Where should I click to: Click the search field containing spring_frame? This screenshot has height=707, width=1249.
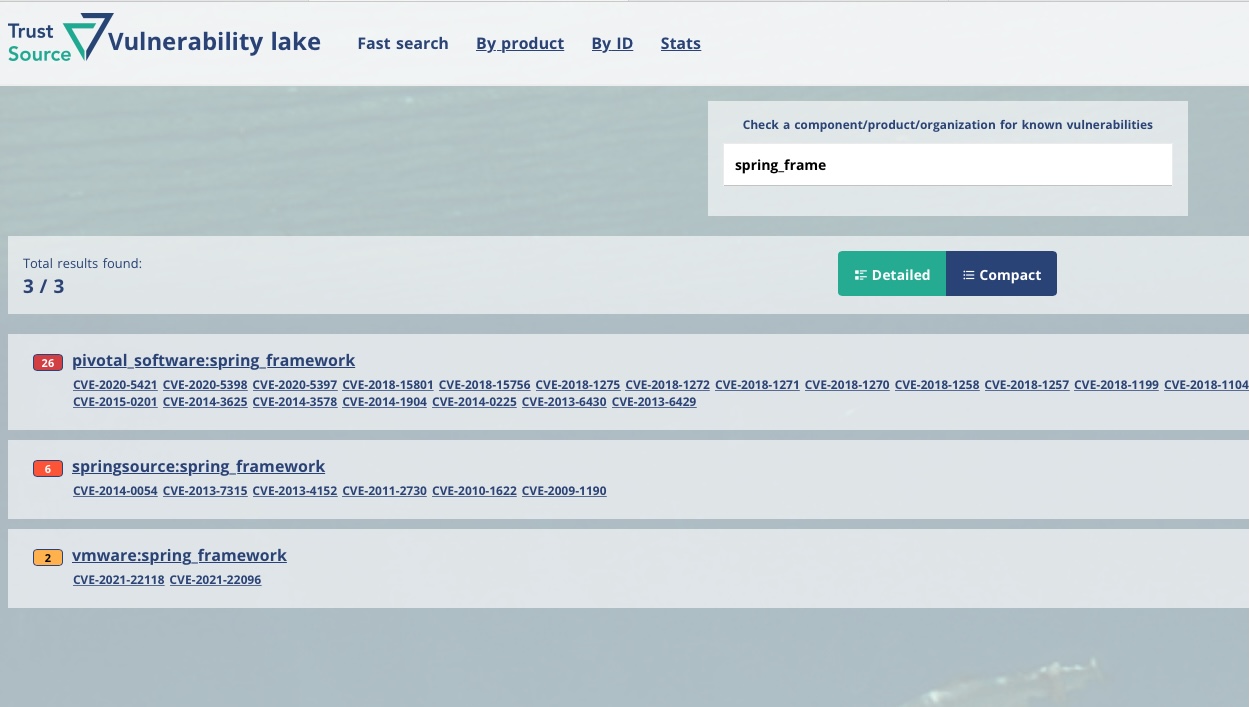click(x=948, y=165)
